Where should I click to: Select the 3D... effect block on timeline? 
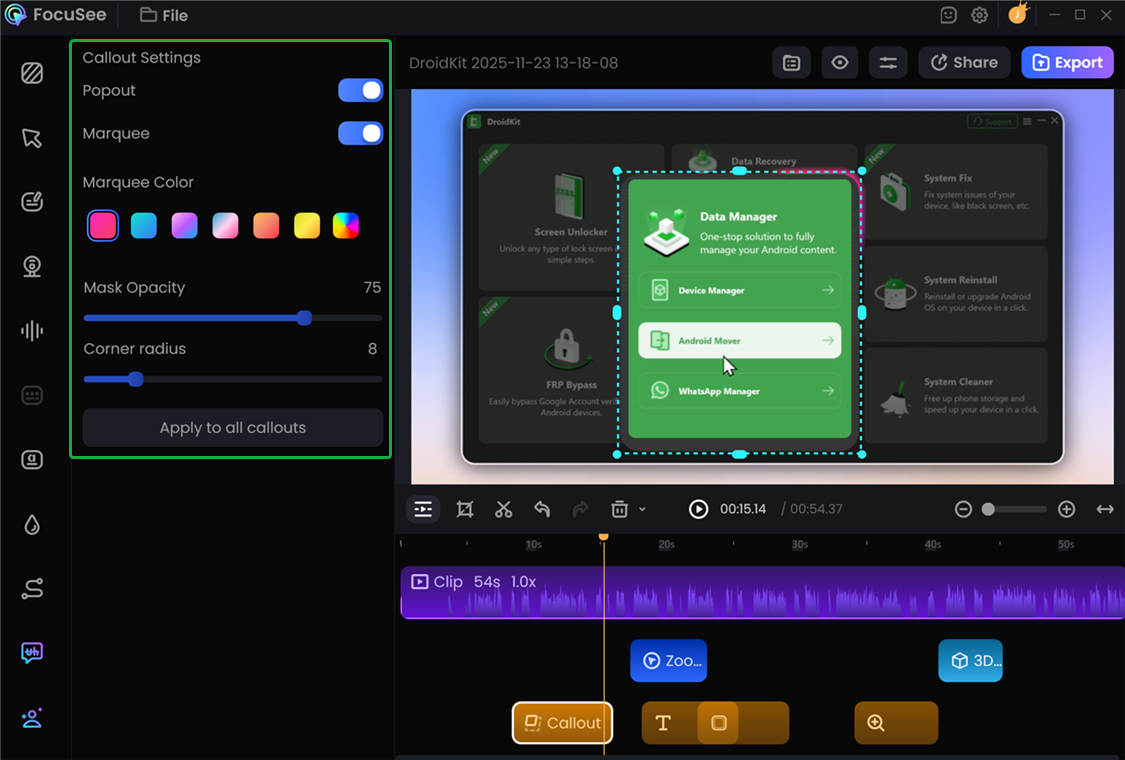click(971, 660)
